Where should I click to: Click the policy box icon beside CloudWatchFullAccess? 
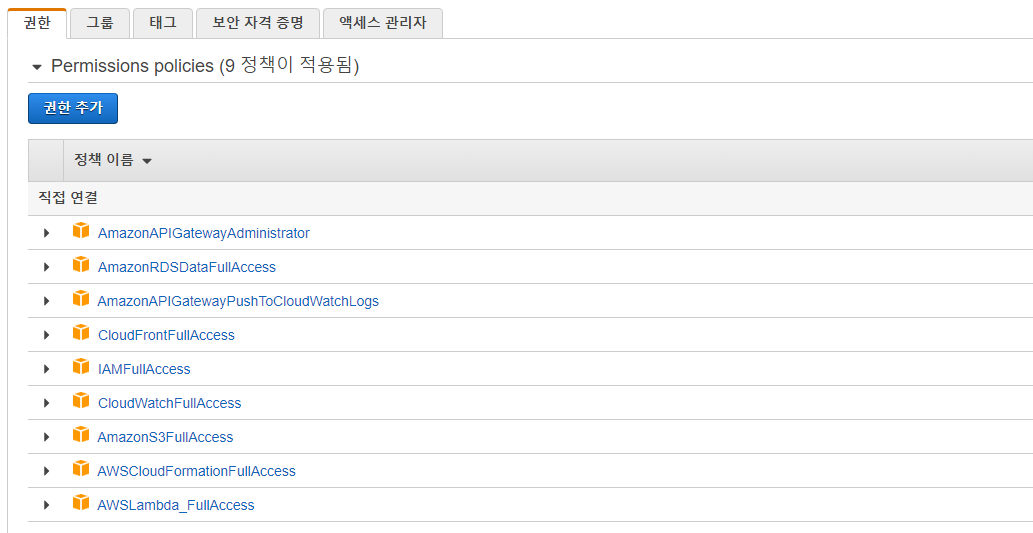pyautogui.click(x=81, y=401)
